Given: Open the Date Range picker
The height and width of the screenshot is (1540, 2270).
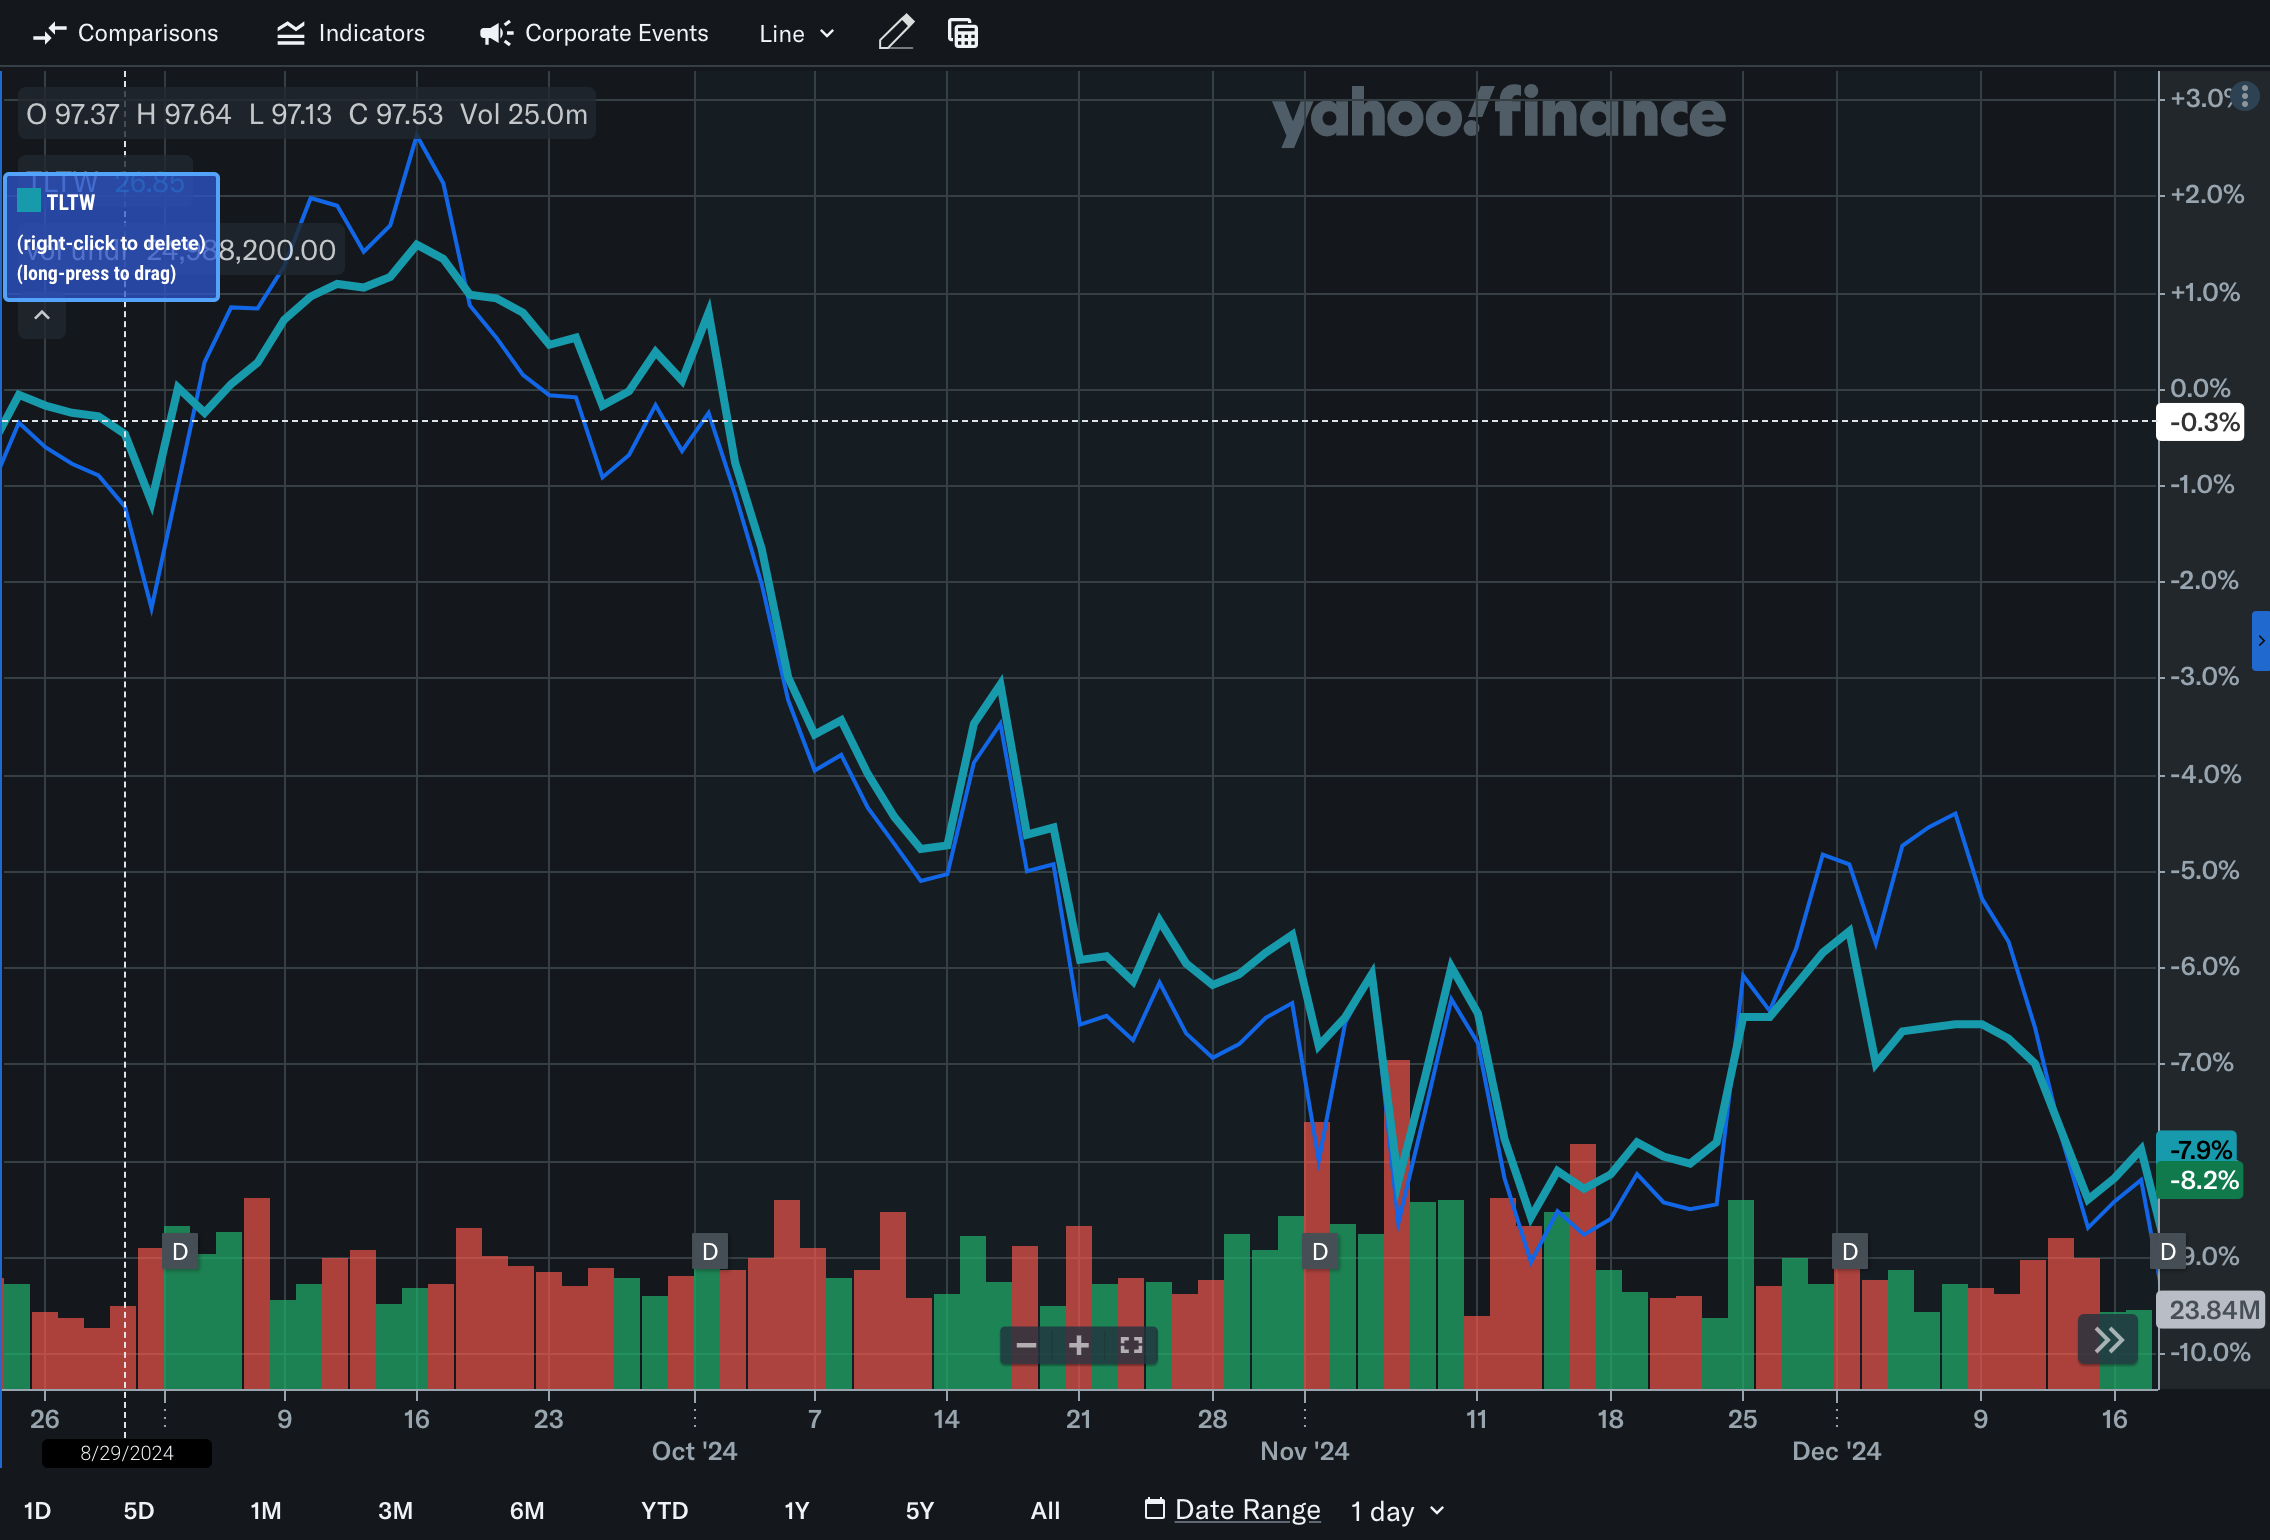Looking at the screenshot, I should (1233, 1510).
